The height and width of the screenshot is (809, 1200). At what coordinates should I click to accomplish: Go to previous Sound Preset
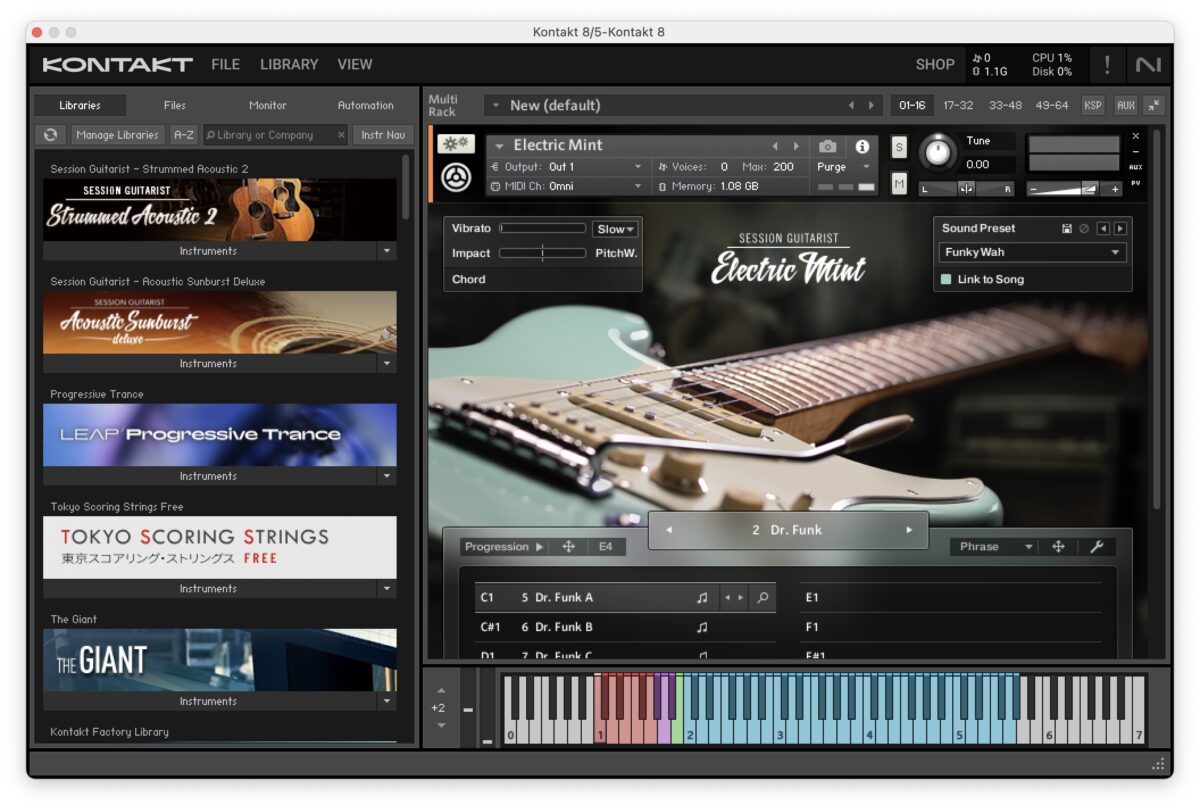point(1103,229)
